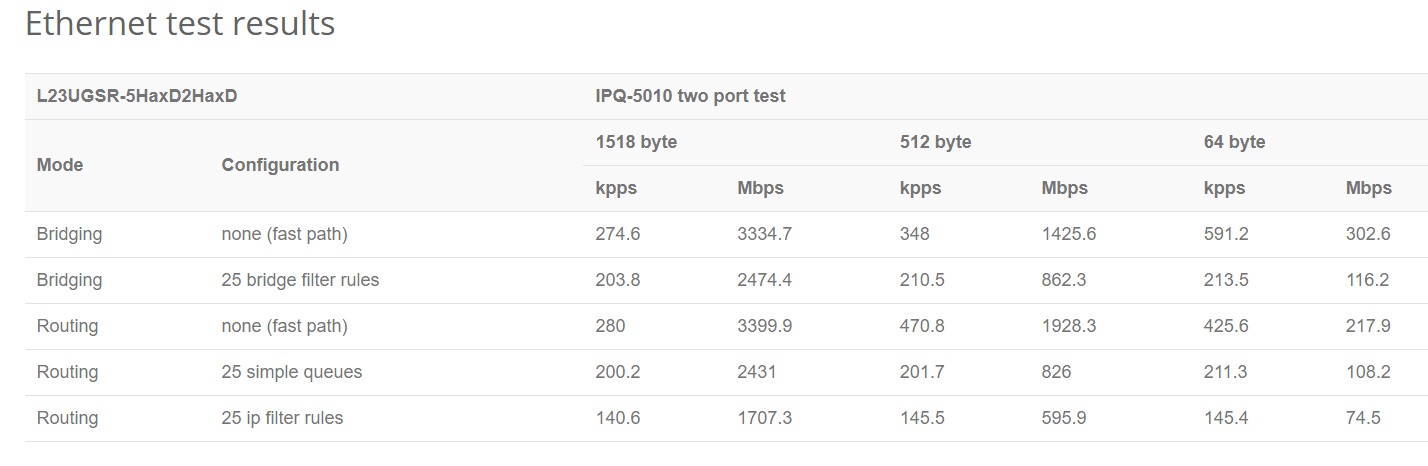Select the 1518 byte column header
The width and height of the screenshot is (1428, 466).
click(636, 142)
